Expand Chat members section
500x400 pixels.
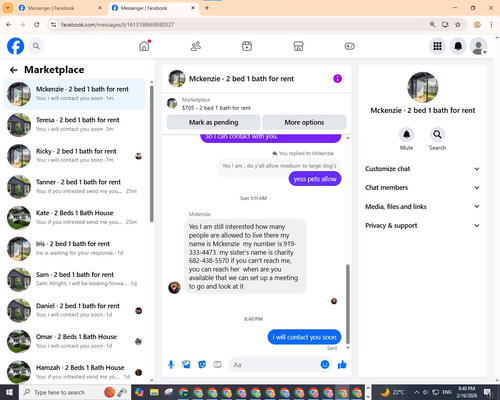coord(422,187)
